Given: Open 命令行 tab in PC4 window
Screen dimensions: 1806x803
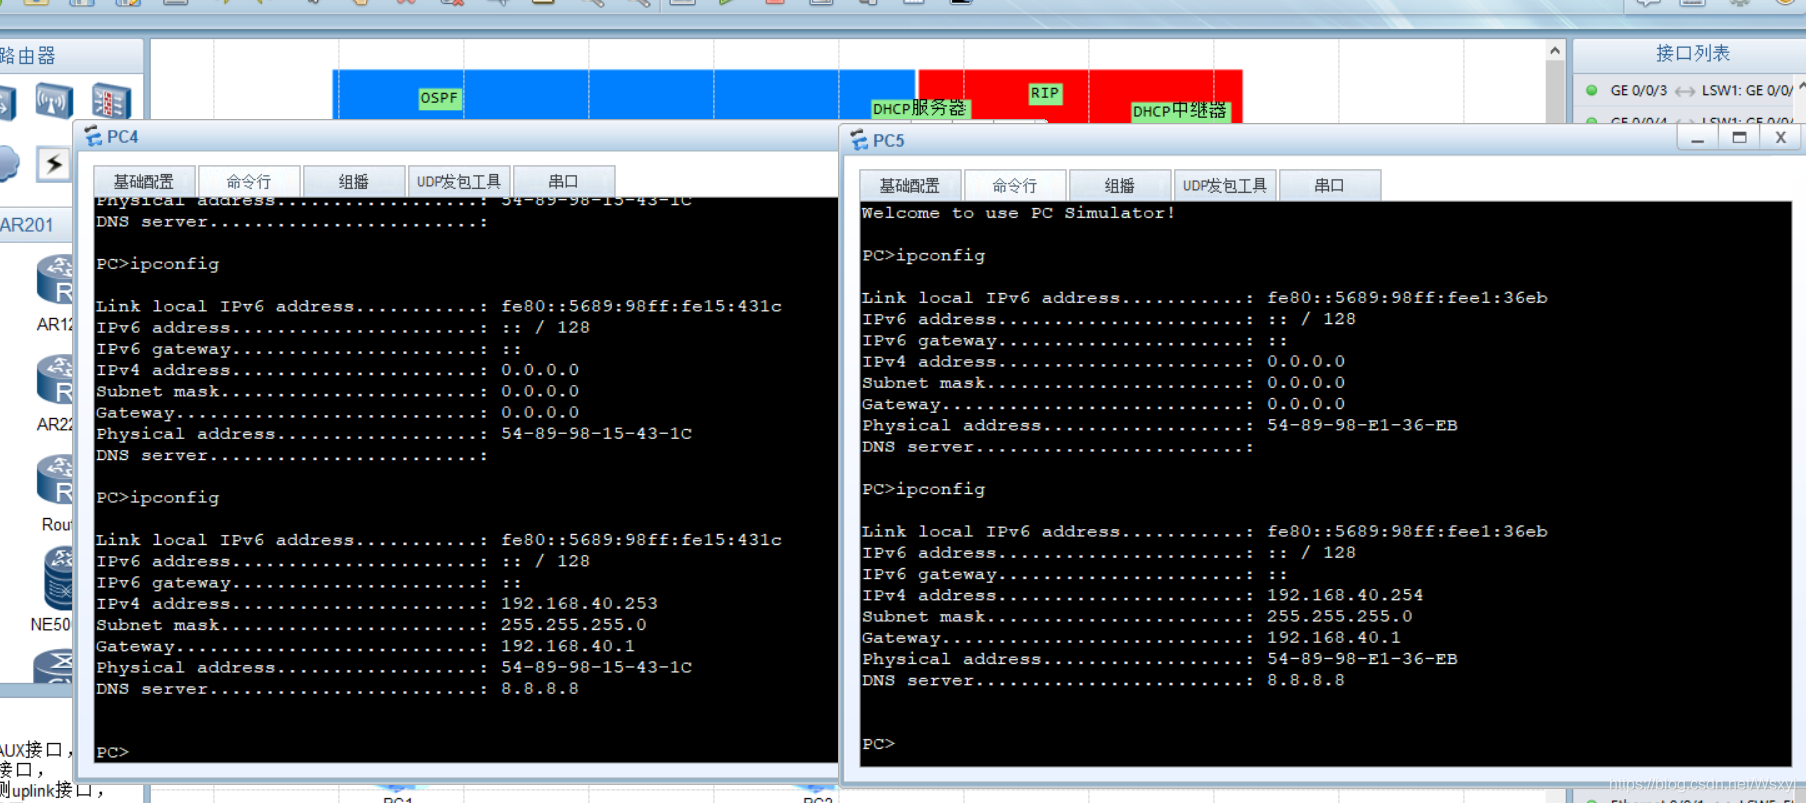Looking at the screenshot, I should click(249, 181).
